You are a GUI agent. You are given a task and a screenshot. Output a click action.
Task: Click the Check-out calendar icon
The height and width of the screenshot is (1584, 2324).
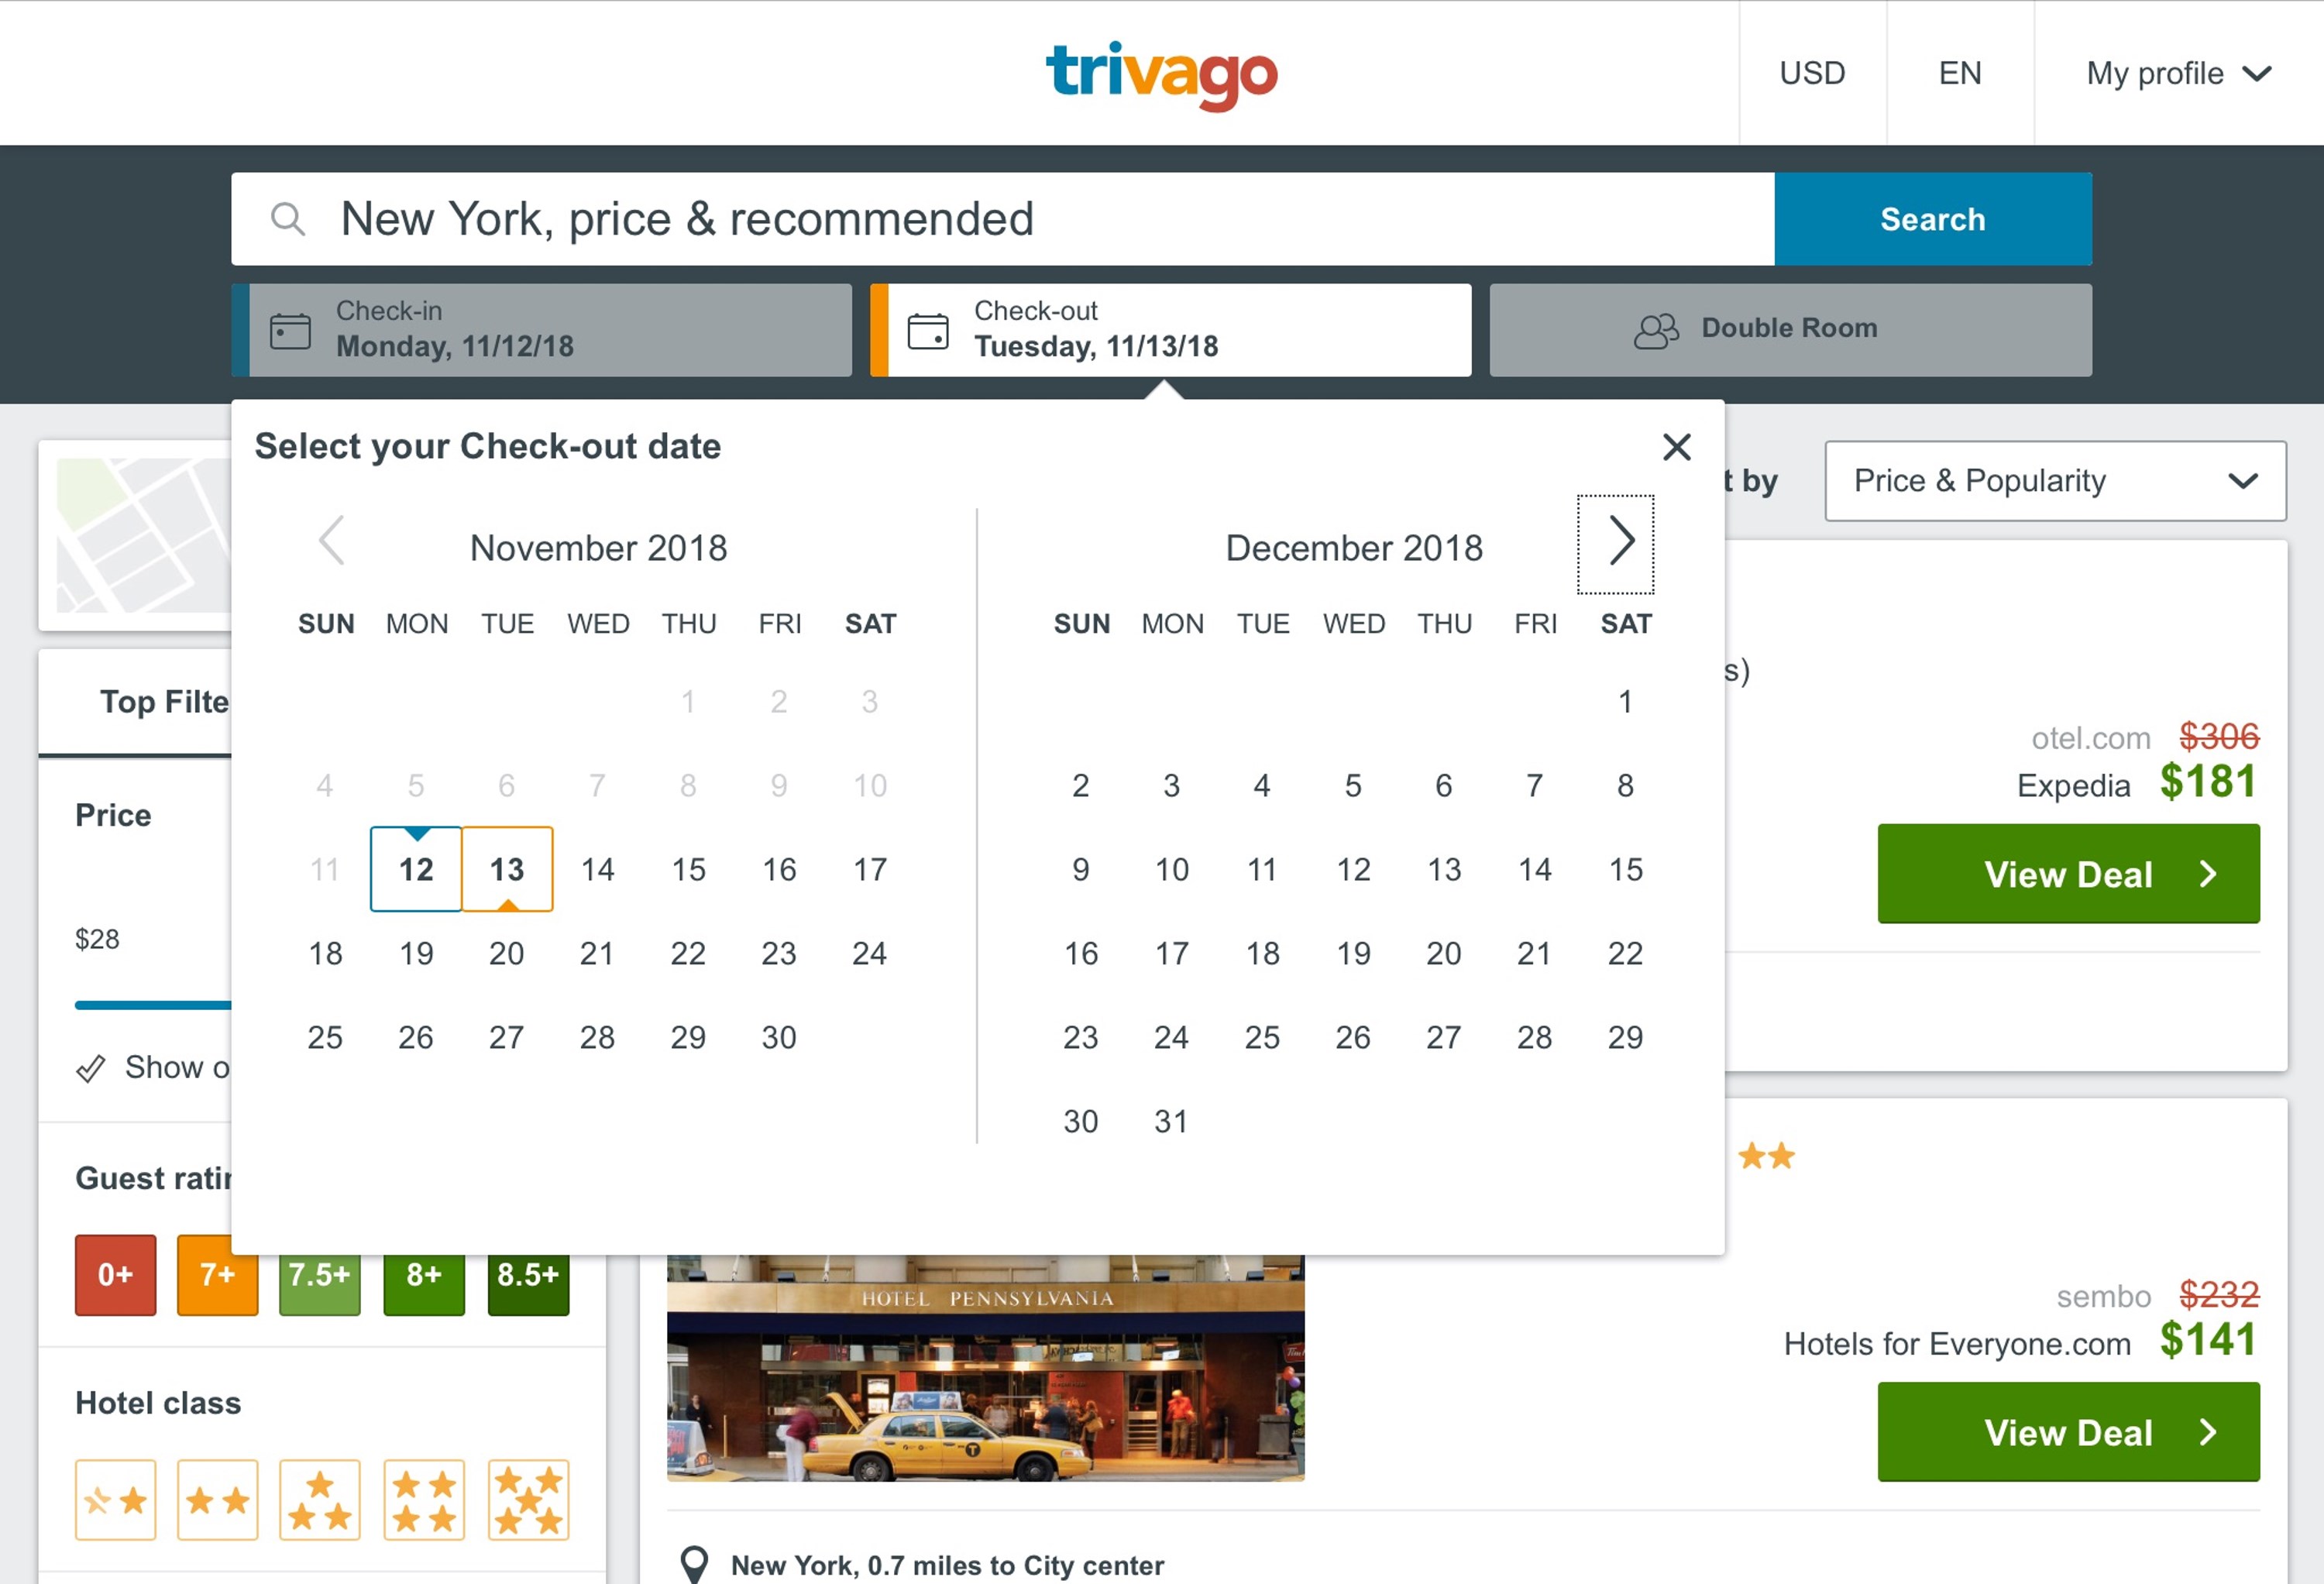point(927,330)
